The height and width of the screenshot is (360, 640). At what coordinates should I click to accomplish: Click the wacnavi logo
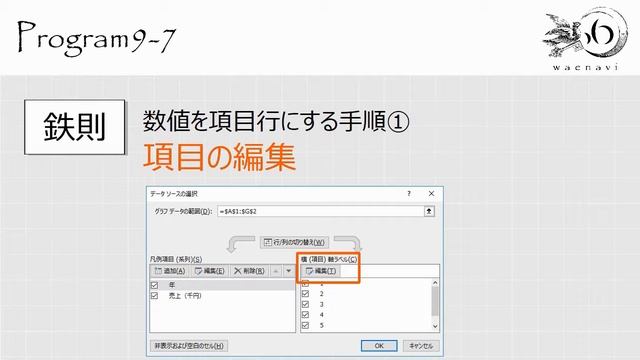(585, 39)
